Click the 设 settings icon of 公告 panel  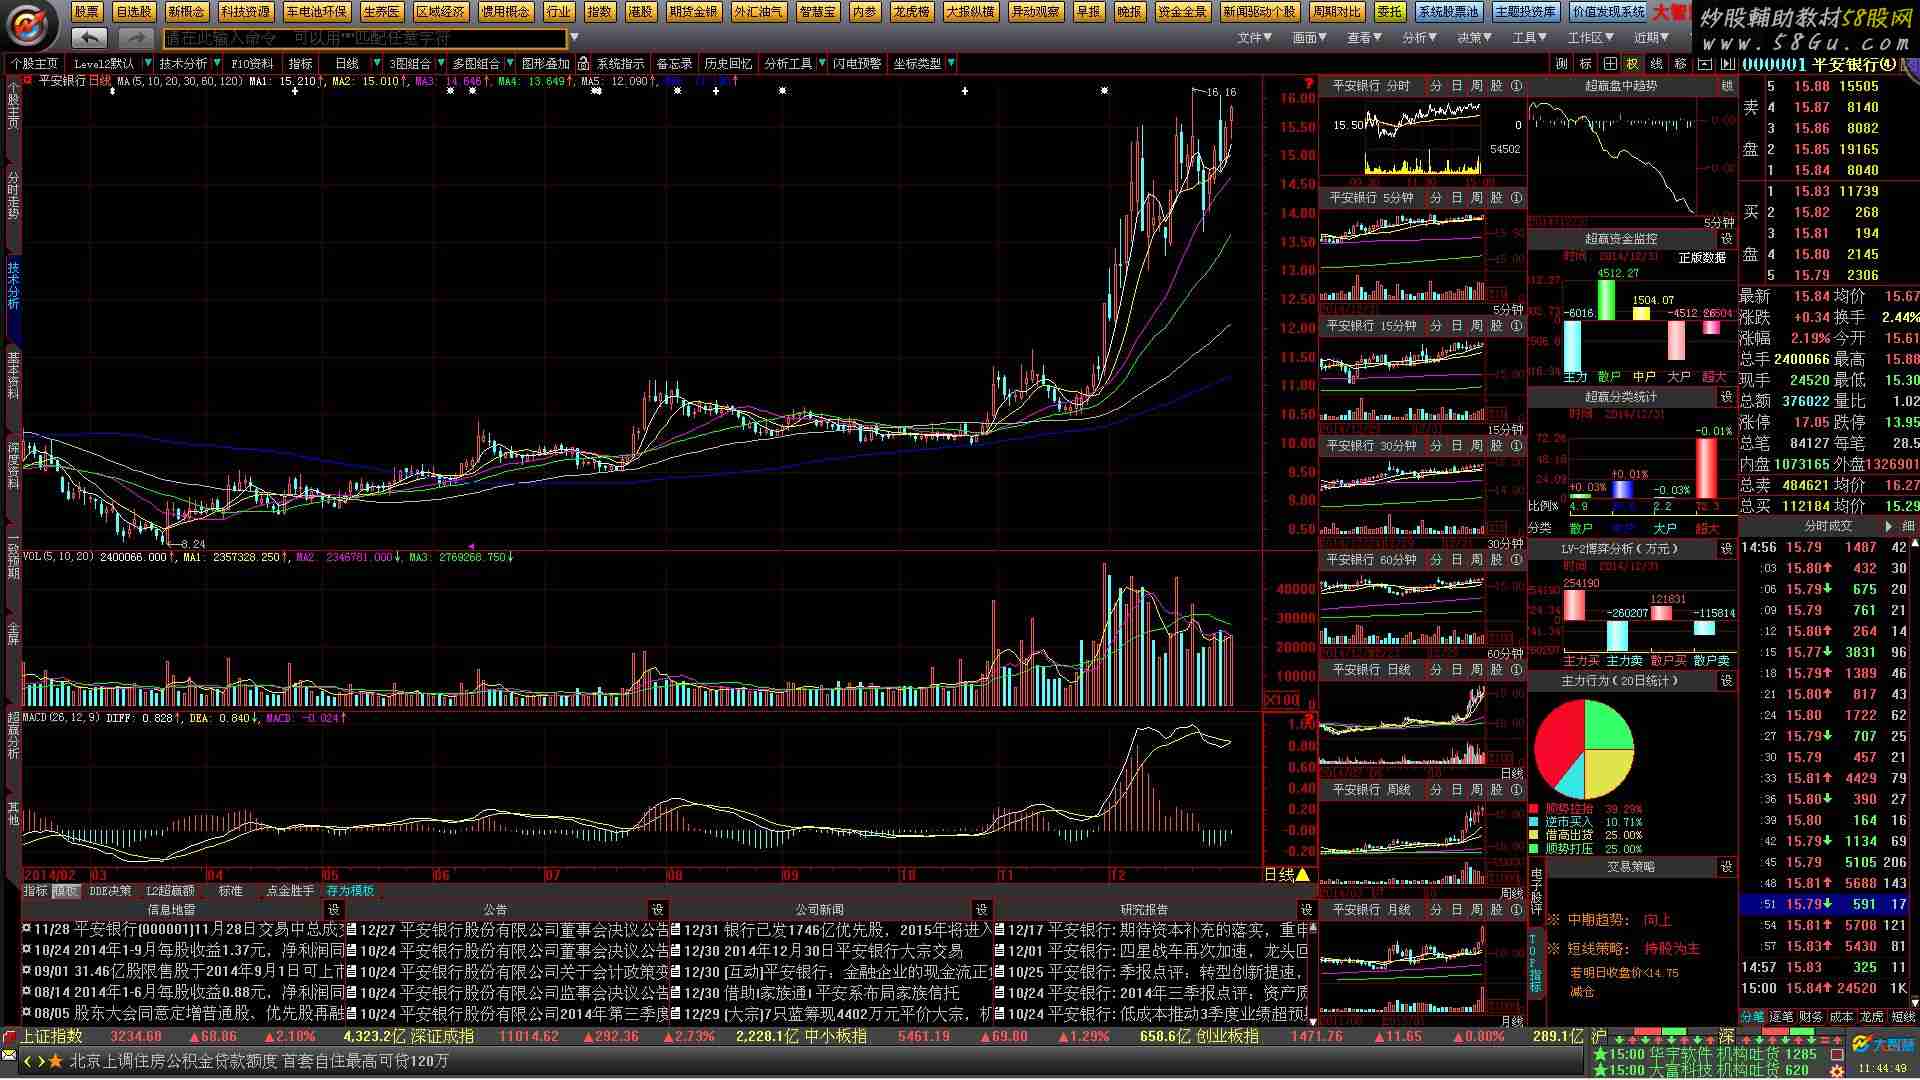pos(658,909)
